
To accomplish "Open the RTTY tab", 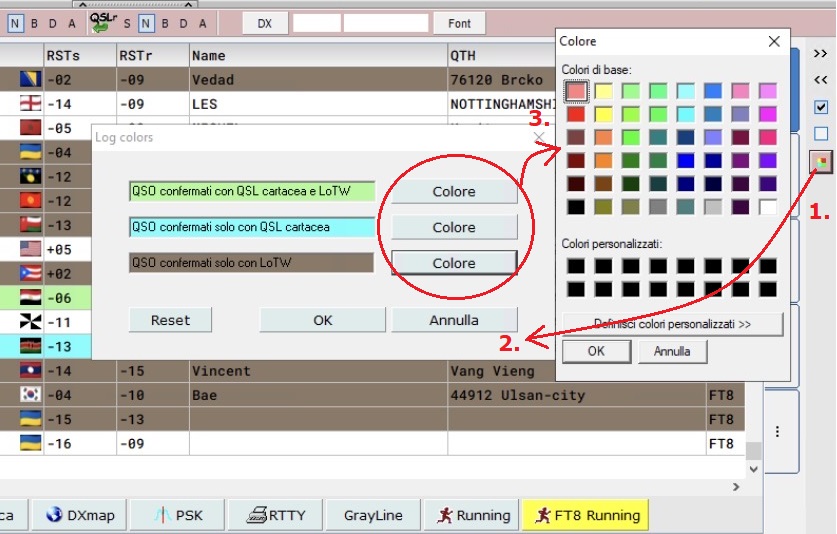I will tap(276, 515).
